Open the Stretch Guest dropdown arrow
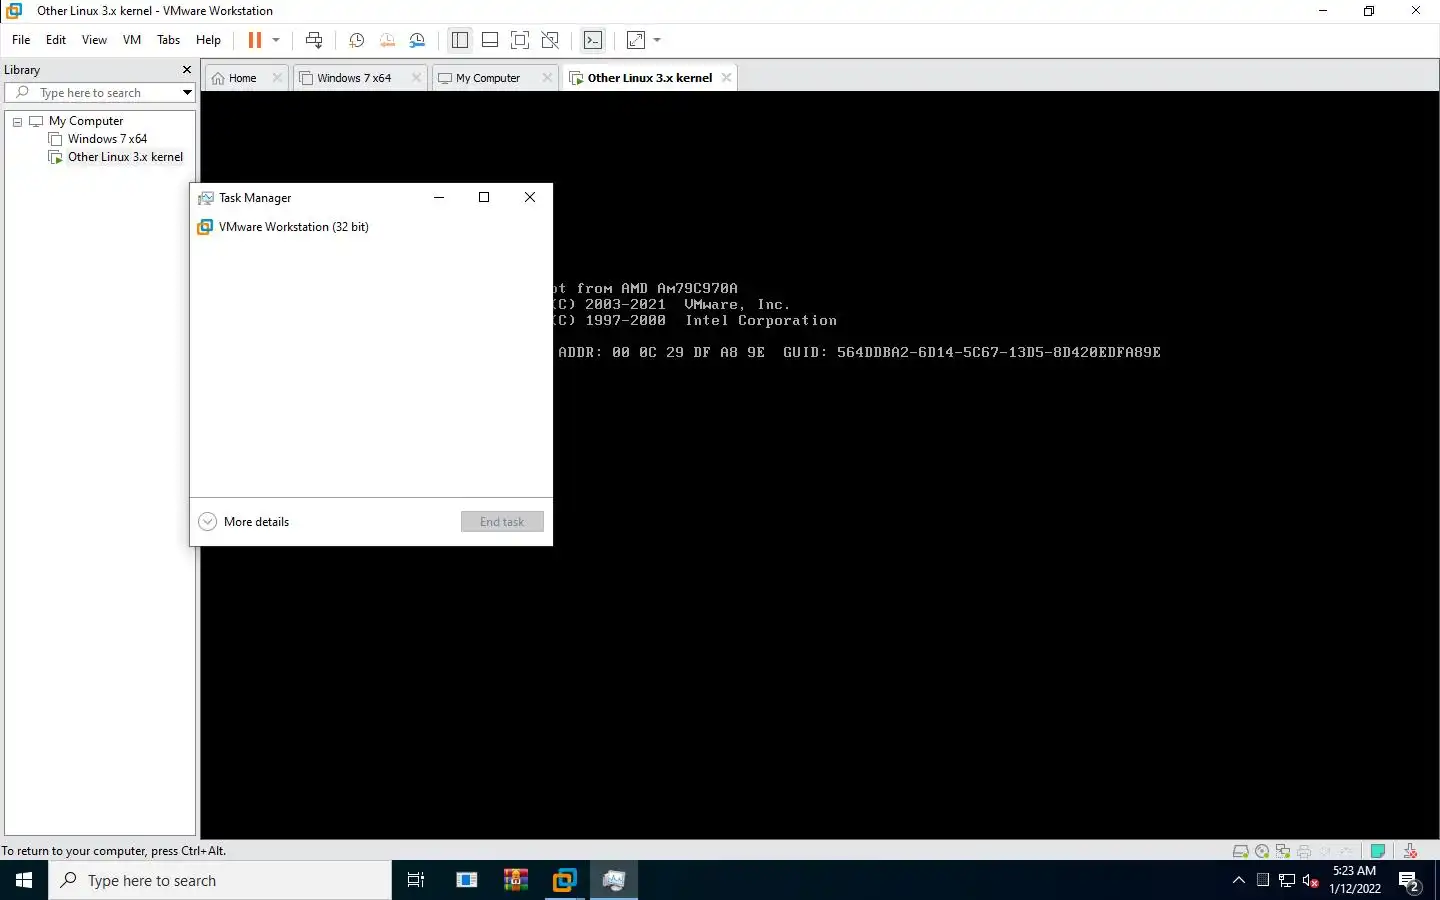 click(657, 40)
